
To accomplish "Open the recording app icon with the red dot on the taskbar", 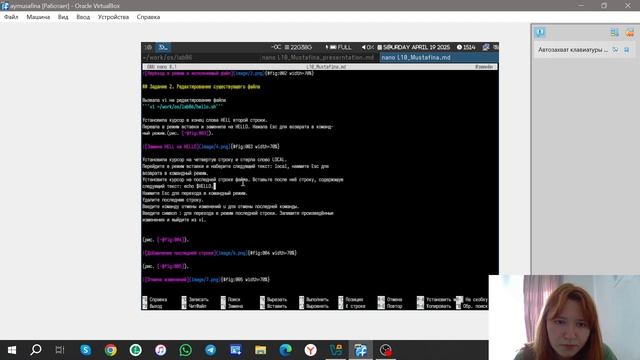I will pyautogui.click(x=386, y=350).
